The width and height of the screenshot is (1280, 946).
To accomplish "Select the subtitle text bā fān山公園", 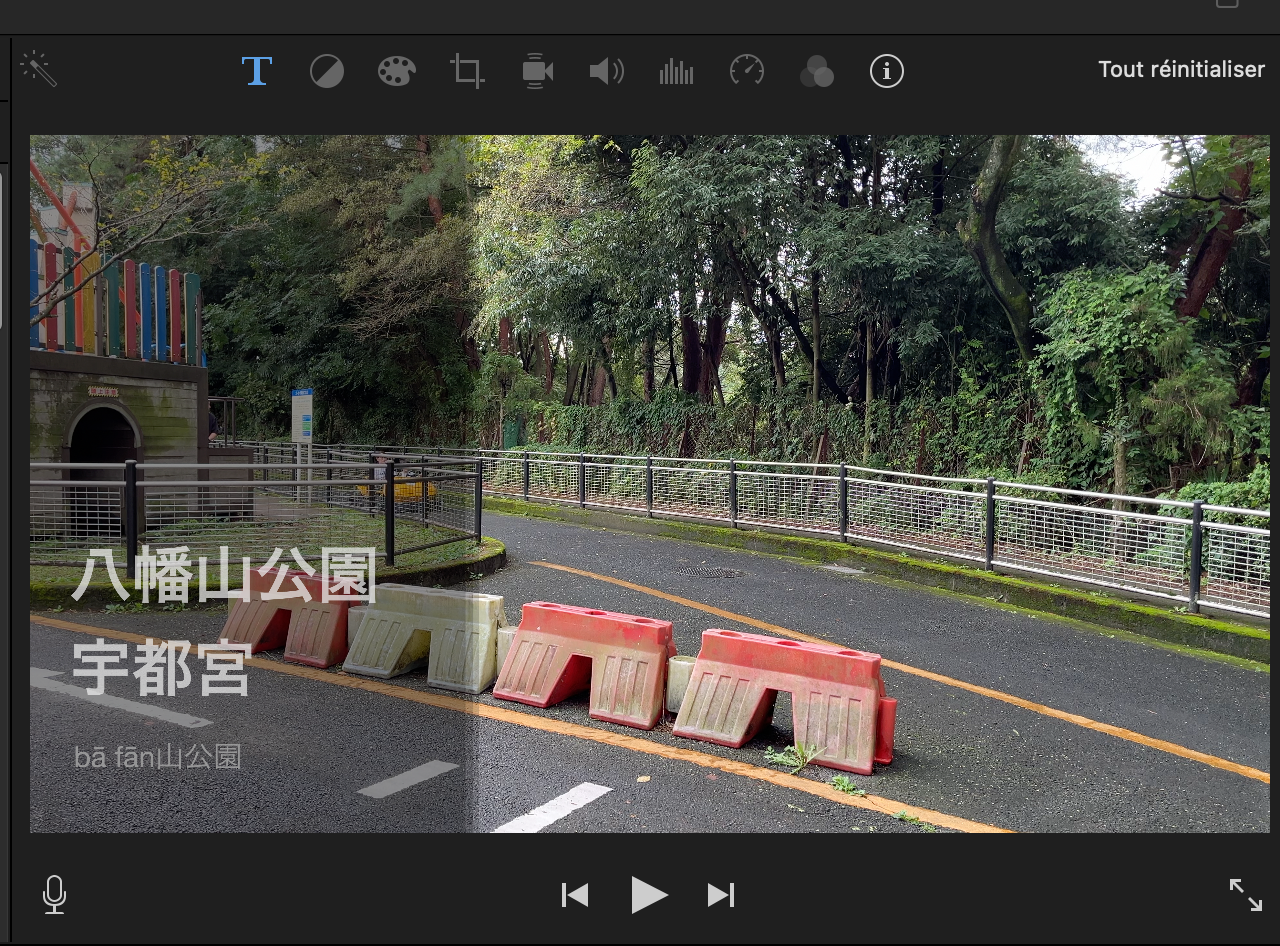I will click(158, 757).
